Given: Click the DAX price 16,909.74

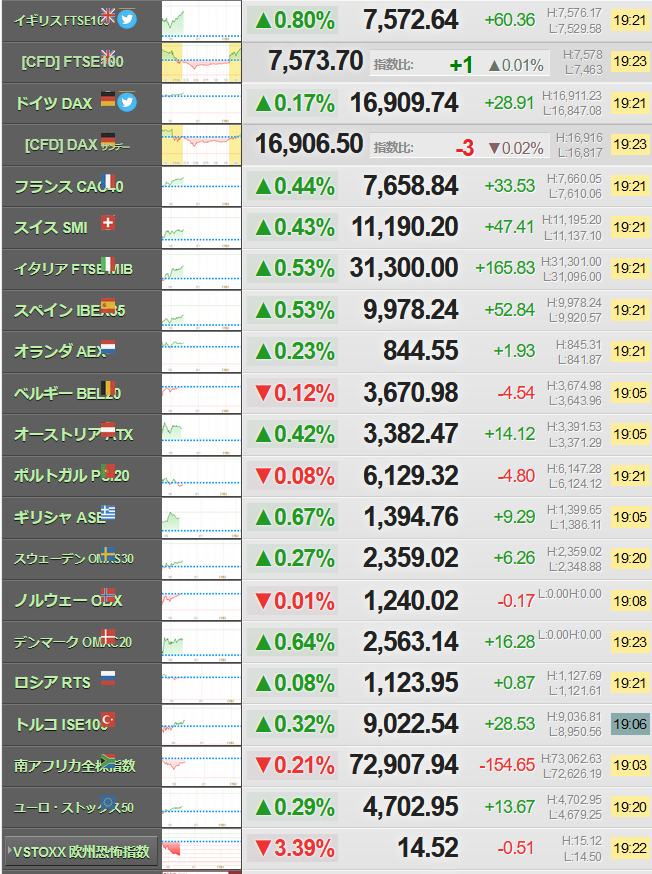Looking at the screenshot, I should point(404,104).
